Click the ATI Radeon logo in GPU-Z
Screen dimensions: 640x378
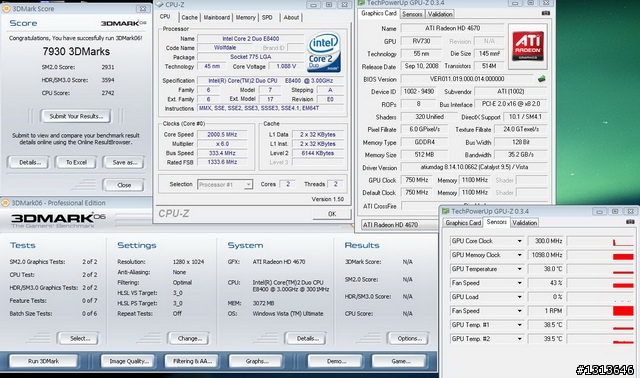point(527,47)
